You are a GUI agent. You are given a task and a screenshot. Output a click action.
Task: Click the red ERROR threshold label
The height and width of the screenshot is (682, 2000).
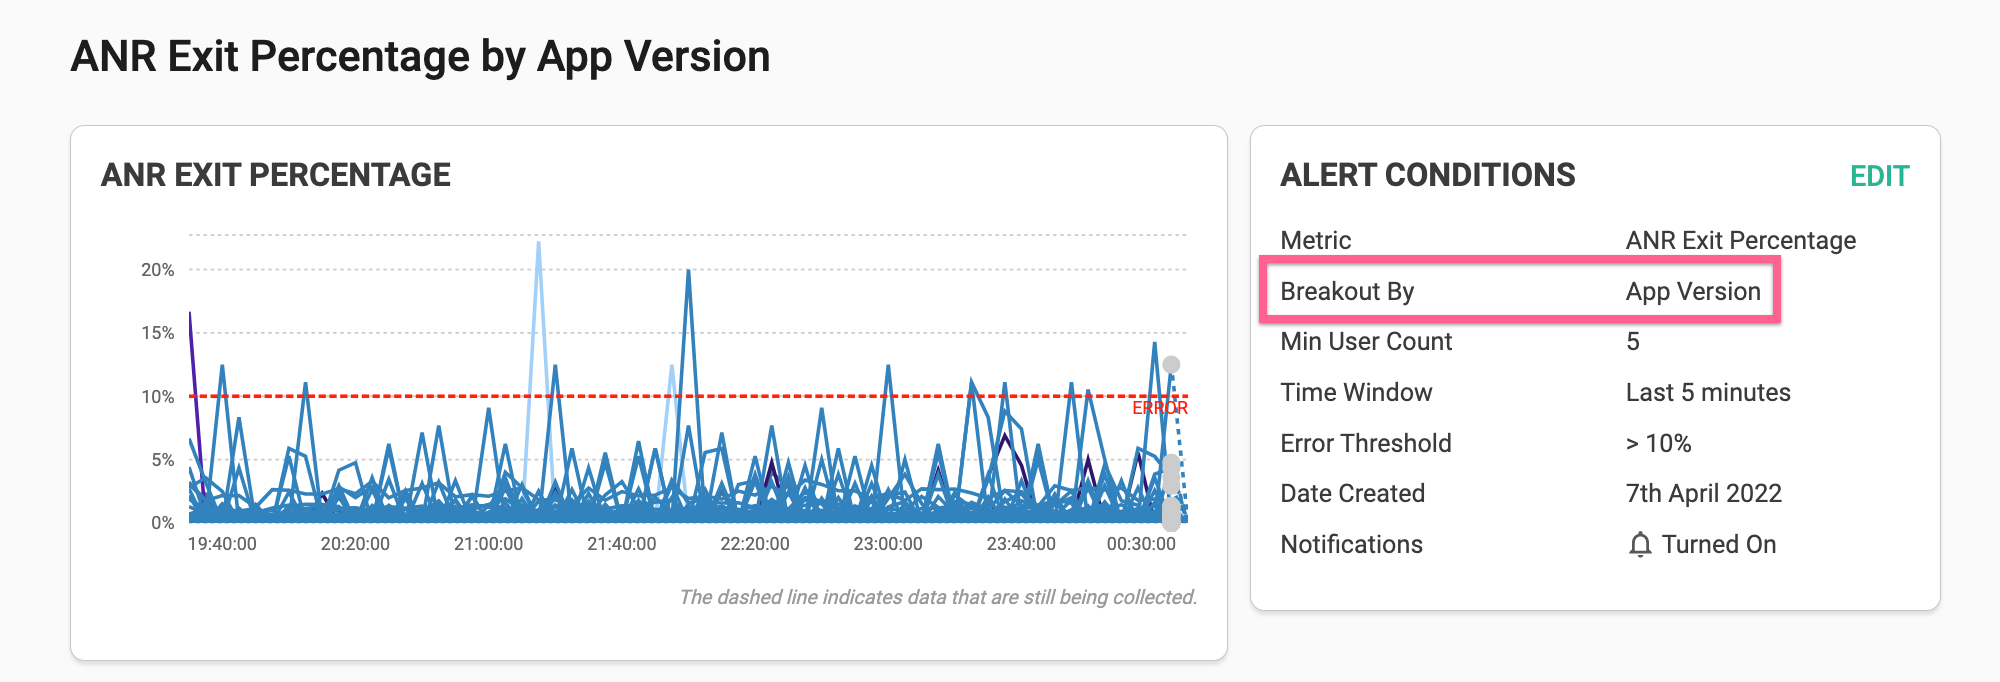pos(1159,408)
